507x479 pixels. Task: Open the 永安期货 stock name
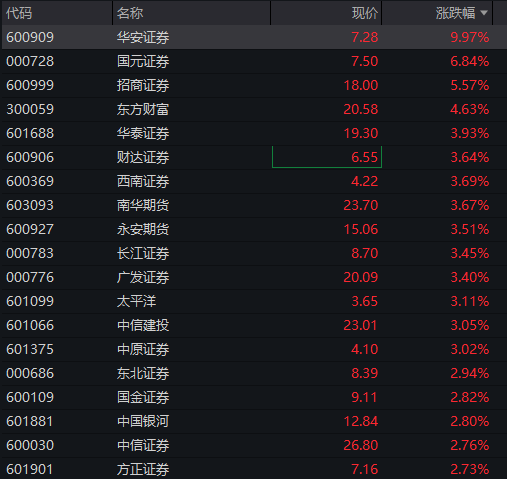pos(143,229)
